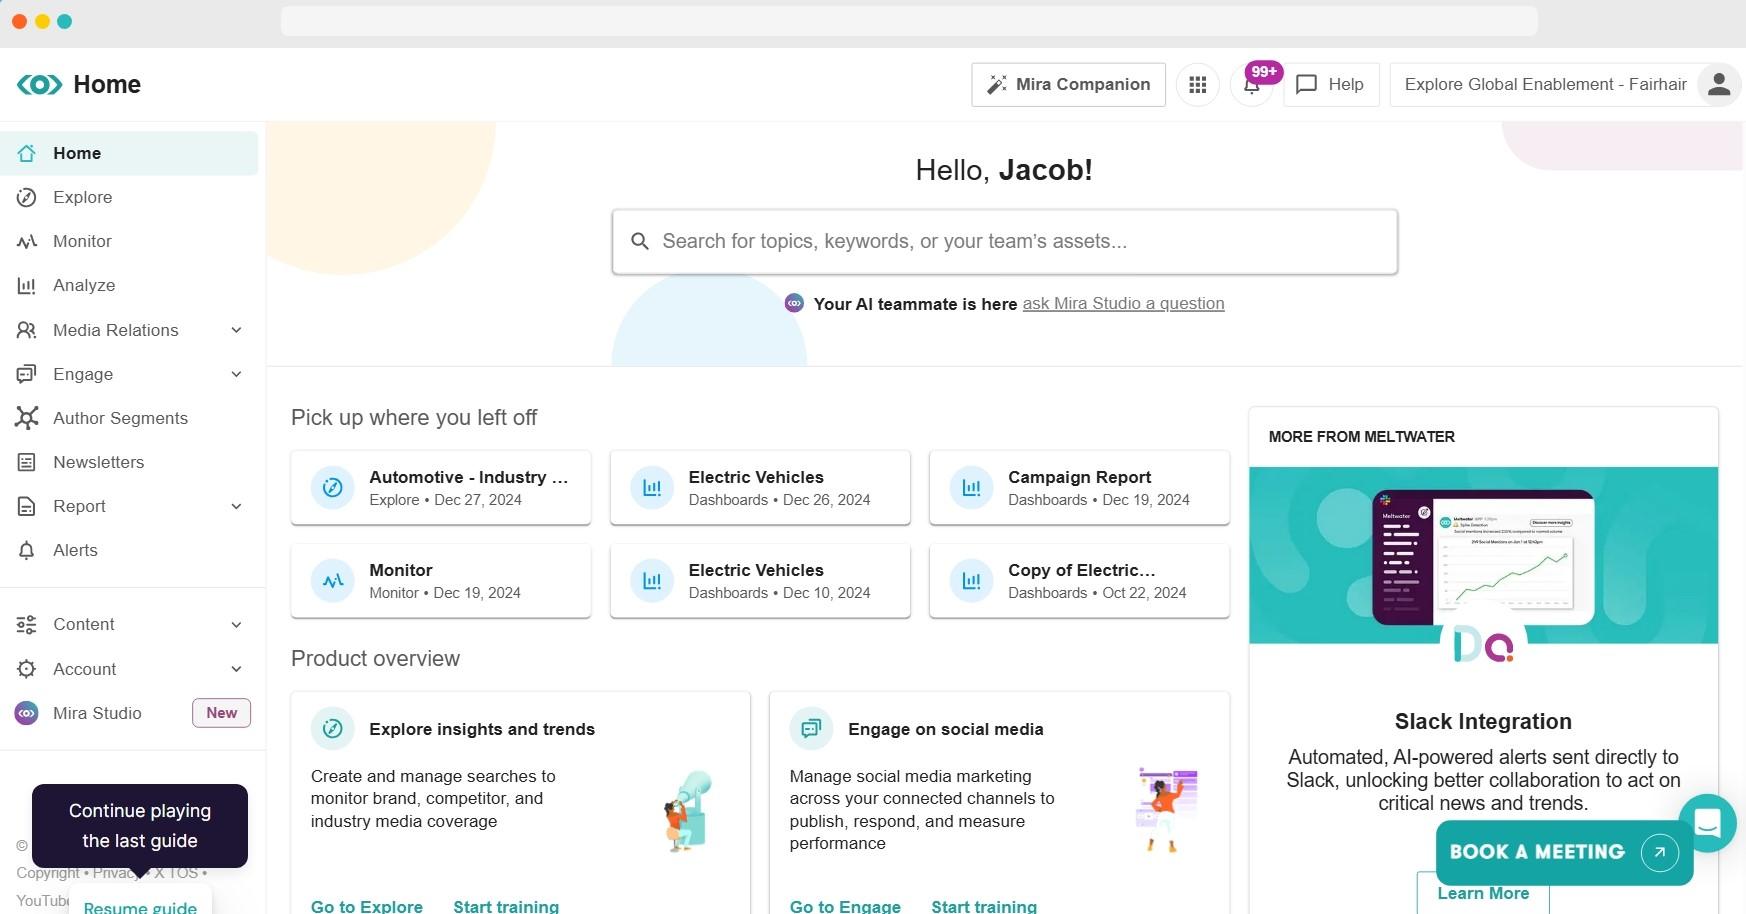Click the Newsletters icon in sidebar
The height and width of the screenshot is (914, 1746).
click(27, 462)
